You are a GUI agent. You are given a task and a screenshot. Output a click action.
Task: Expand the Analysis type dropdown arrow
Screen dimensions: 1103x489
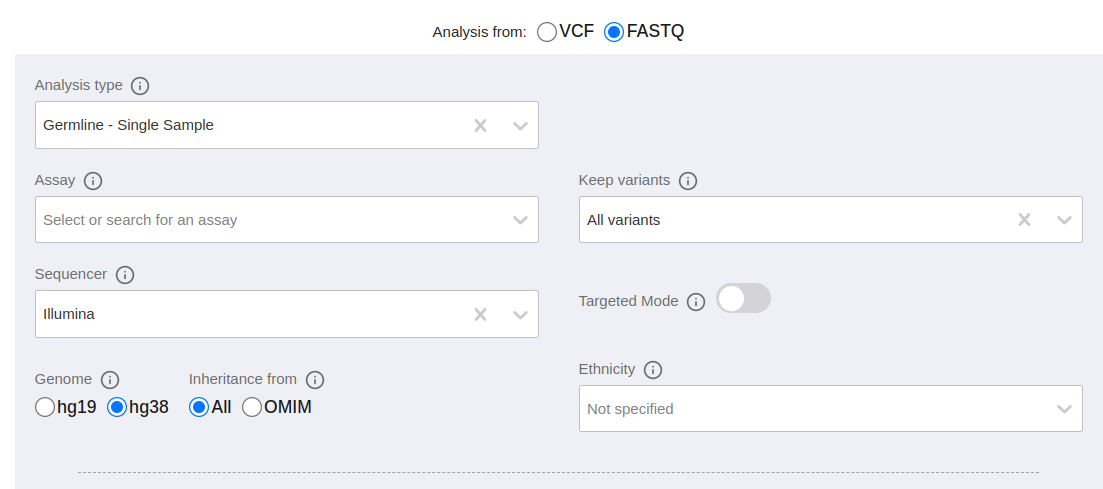click(521, 125)
